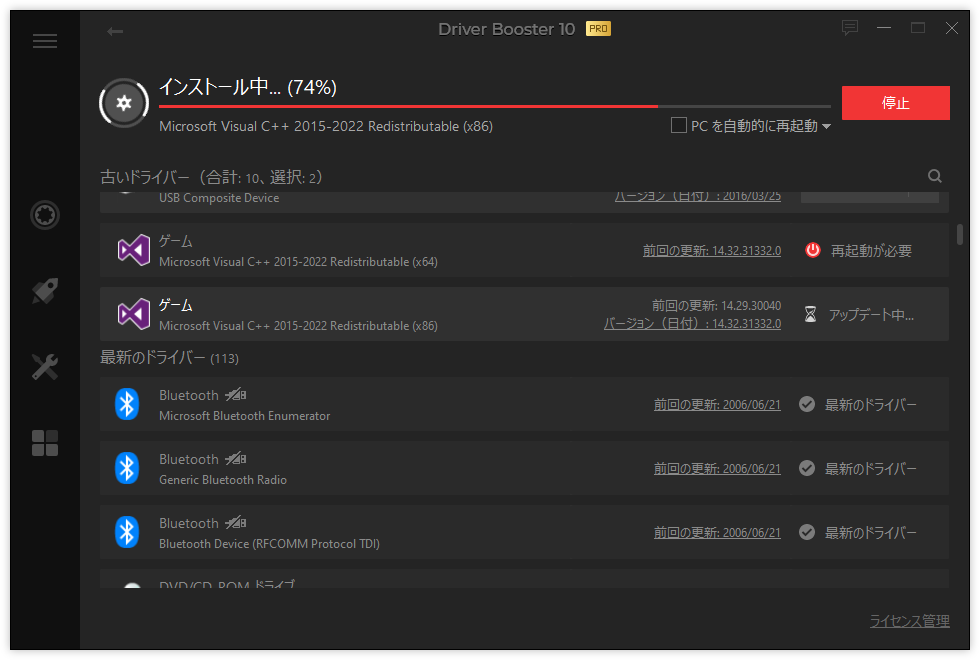Click the red restart-required power icon
The image size is (980, 660).
812,250
